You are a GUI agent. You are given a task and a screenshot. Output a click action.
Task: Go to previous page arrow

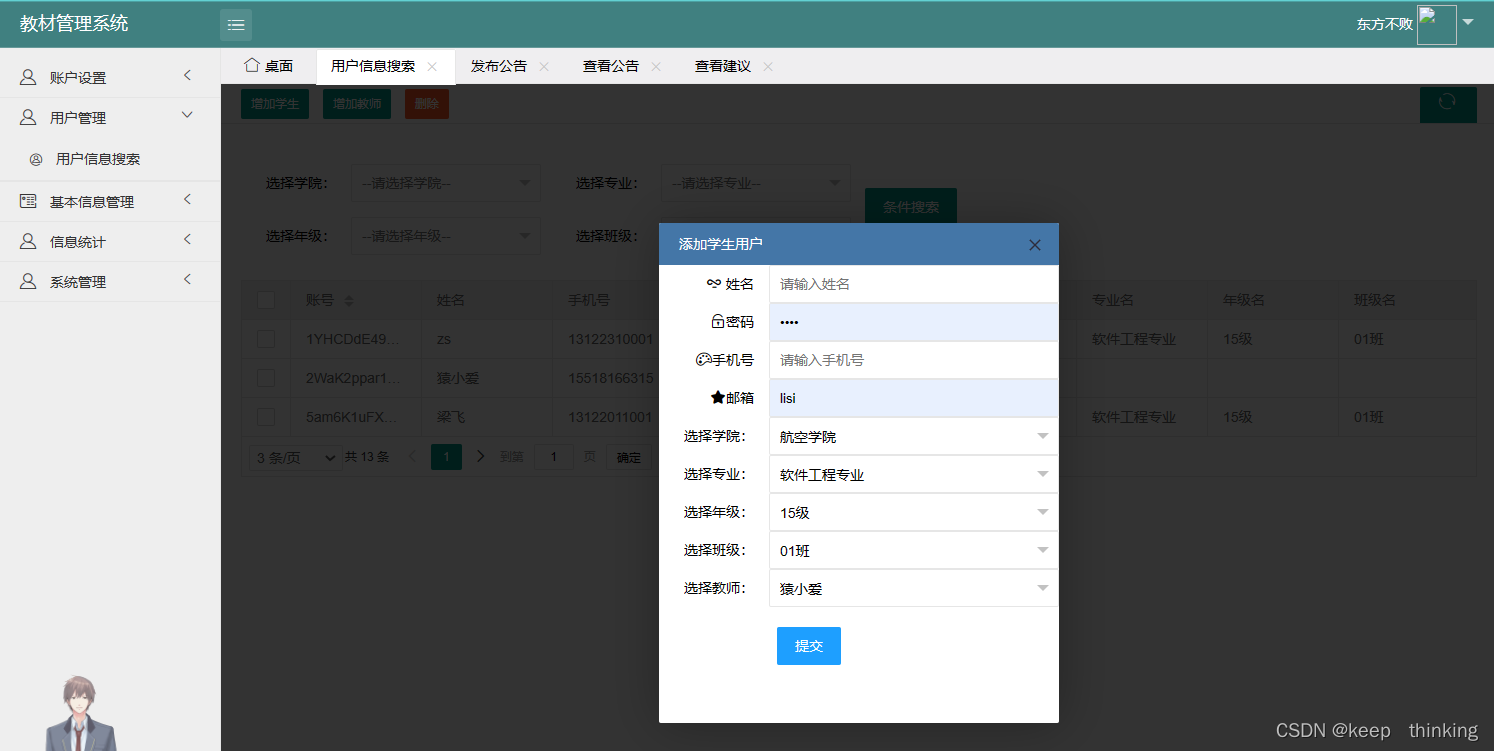pos(414,456)
